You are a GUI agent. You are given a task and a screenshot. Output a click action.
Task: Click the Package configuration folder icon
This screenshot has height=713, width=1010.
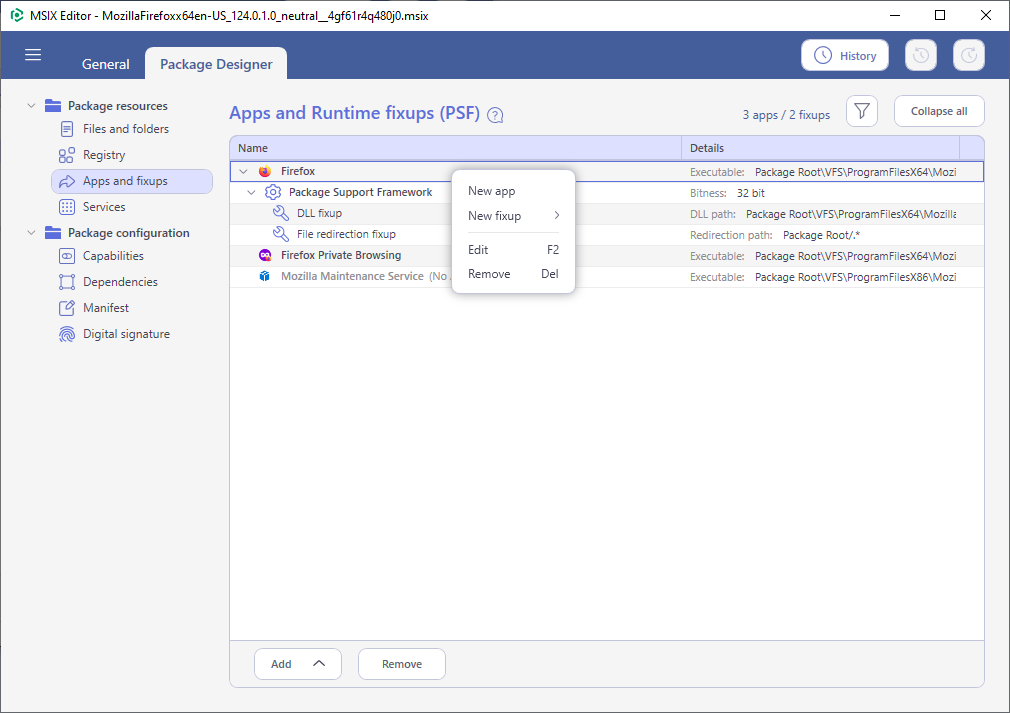click(x=53, y=233)
